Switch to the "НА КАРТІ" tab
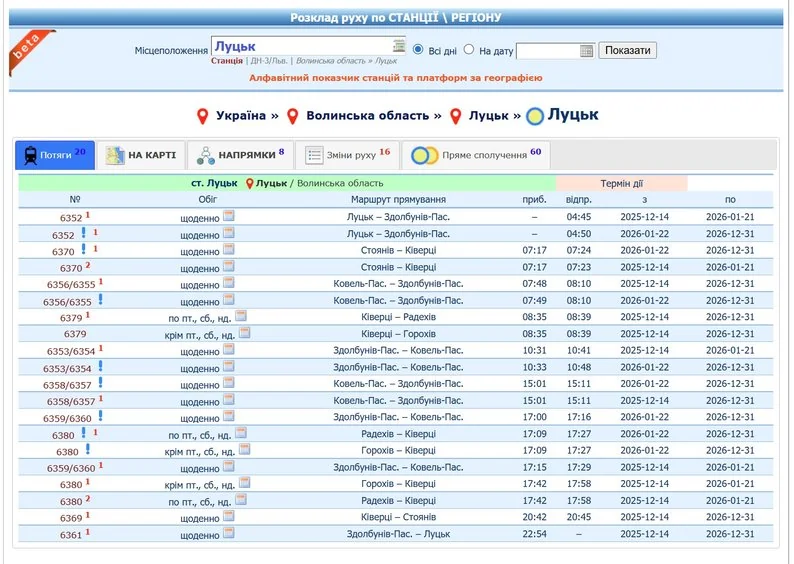The height and width of the screenshot is (564, 794). (141, 156)
